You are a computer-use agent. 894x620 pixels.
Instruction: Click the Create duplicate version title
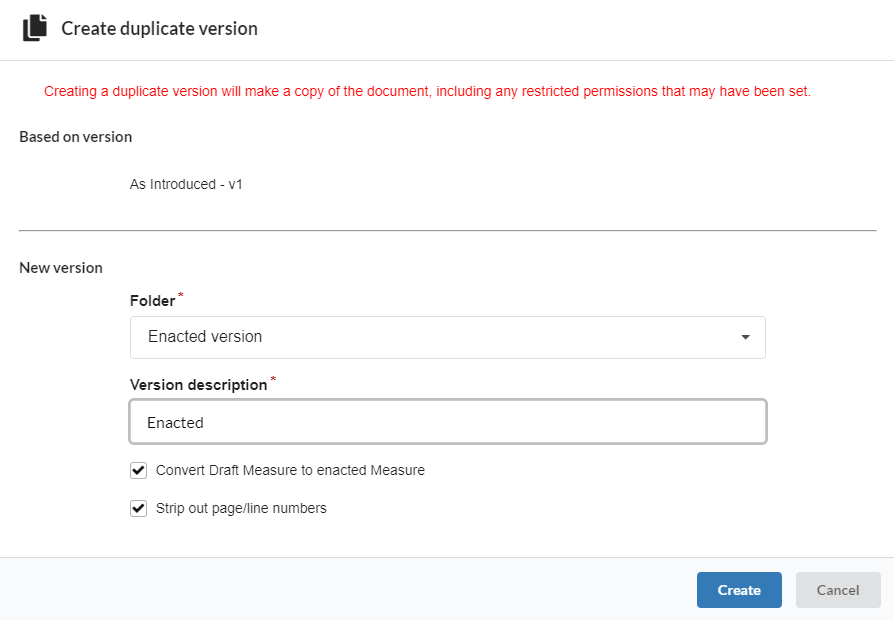(160, 29)
